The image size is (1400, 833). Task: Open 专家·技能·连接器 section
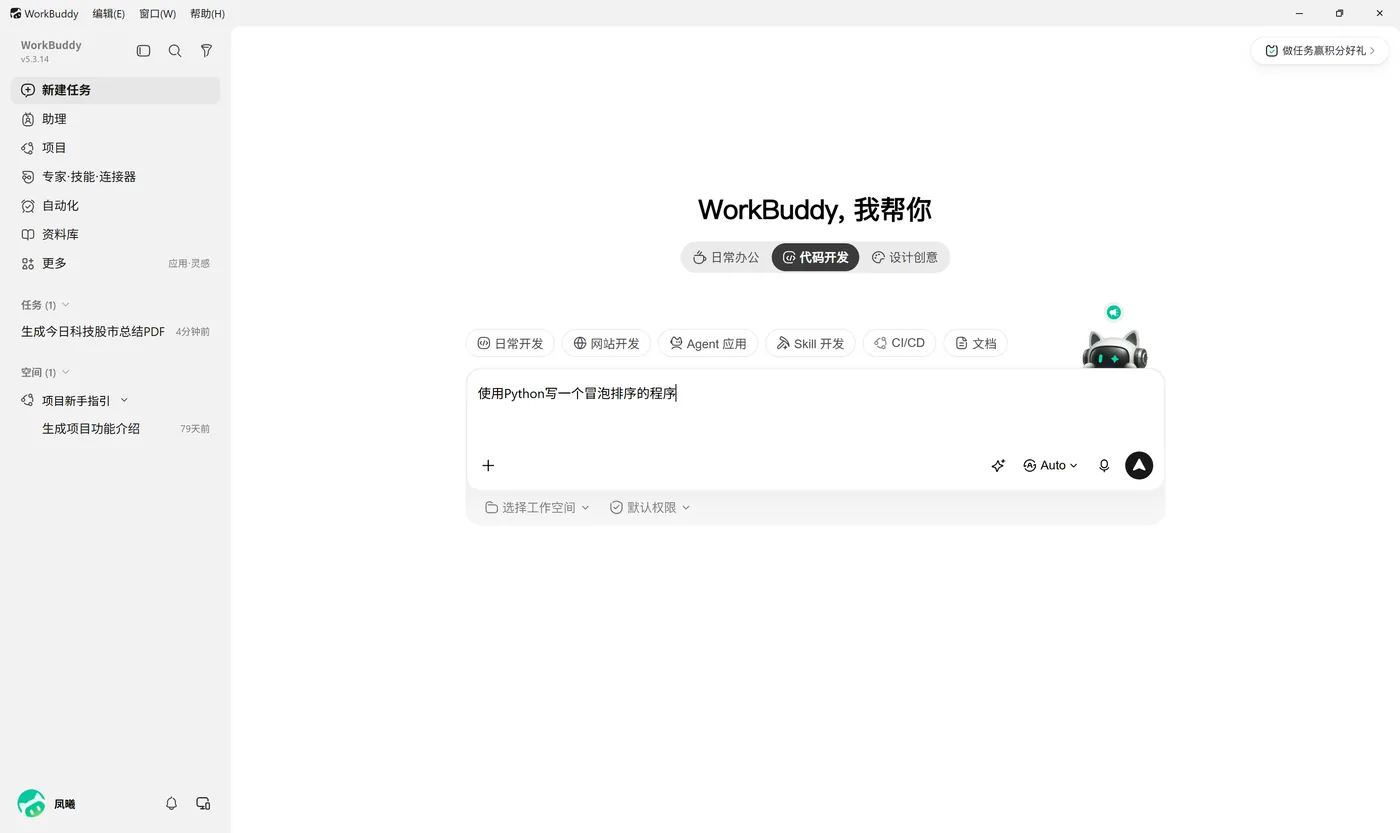115,177
